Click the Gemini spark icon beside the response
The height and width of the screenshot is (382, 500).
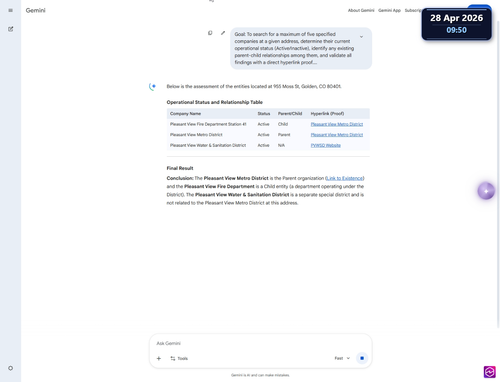tap(152, 87)
